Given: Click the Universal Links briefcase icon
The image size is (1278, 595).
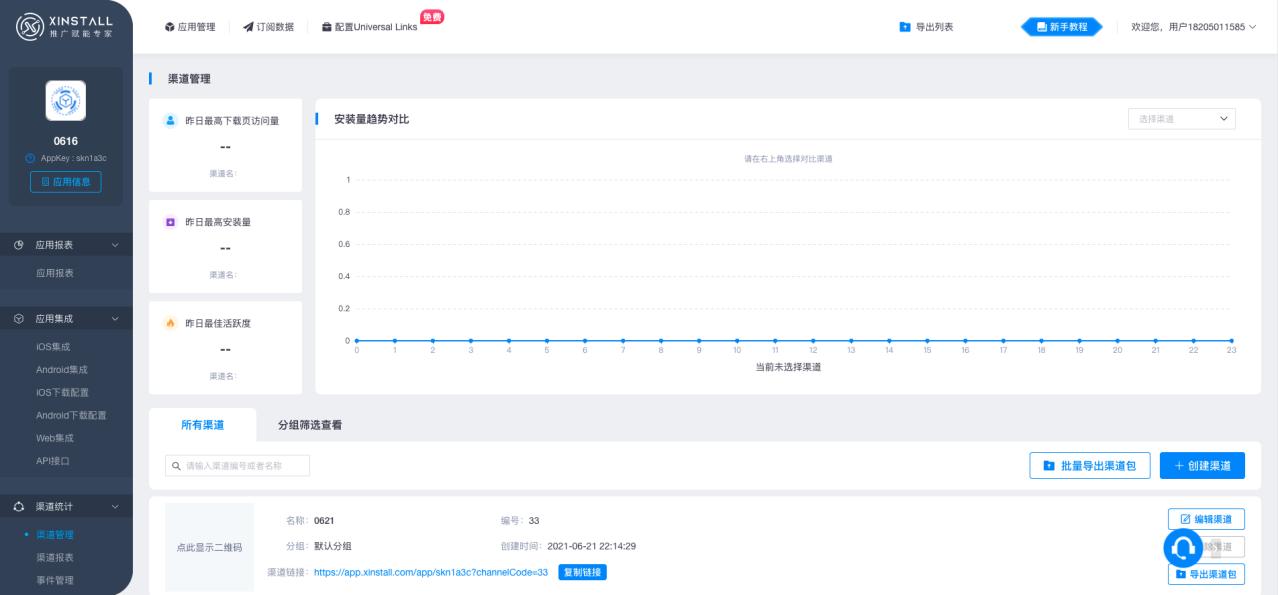Looking at the screenshot, I should tap(326, 27).
